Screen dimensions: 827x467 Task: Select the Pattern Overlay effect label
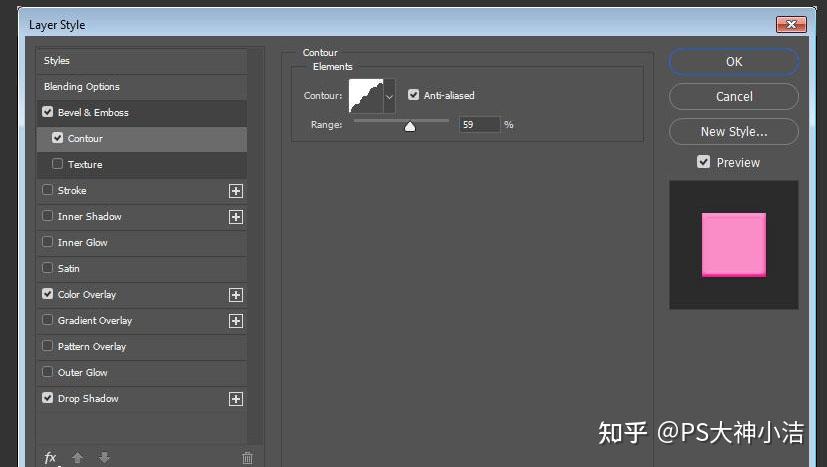92,347
